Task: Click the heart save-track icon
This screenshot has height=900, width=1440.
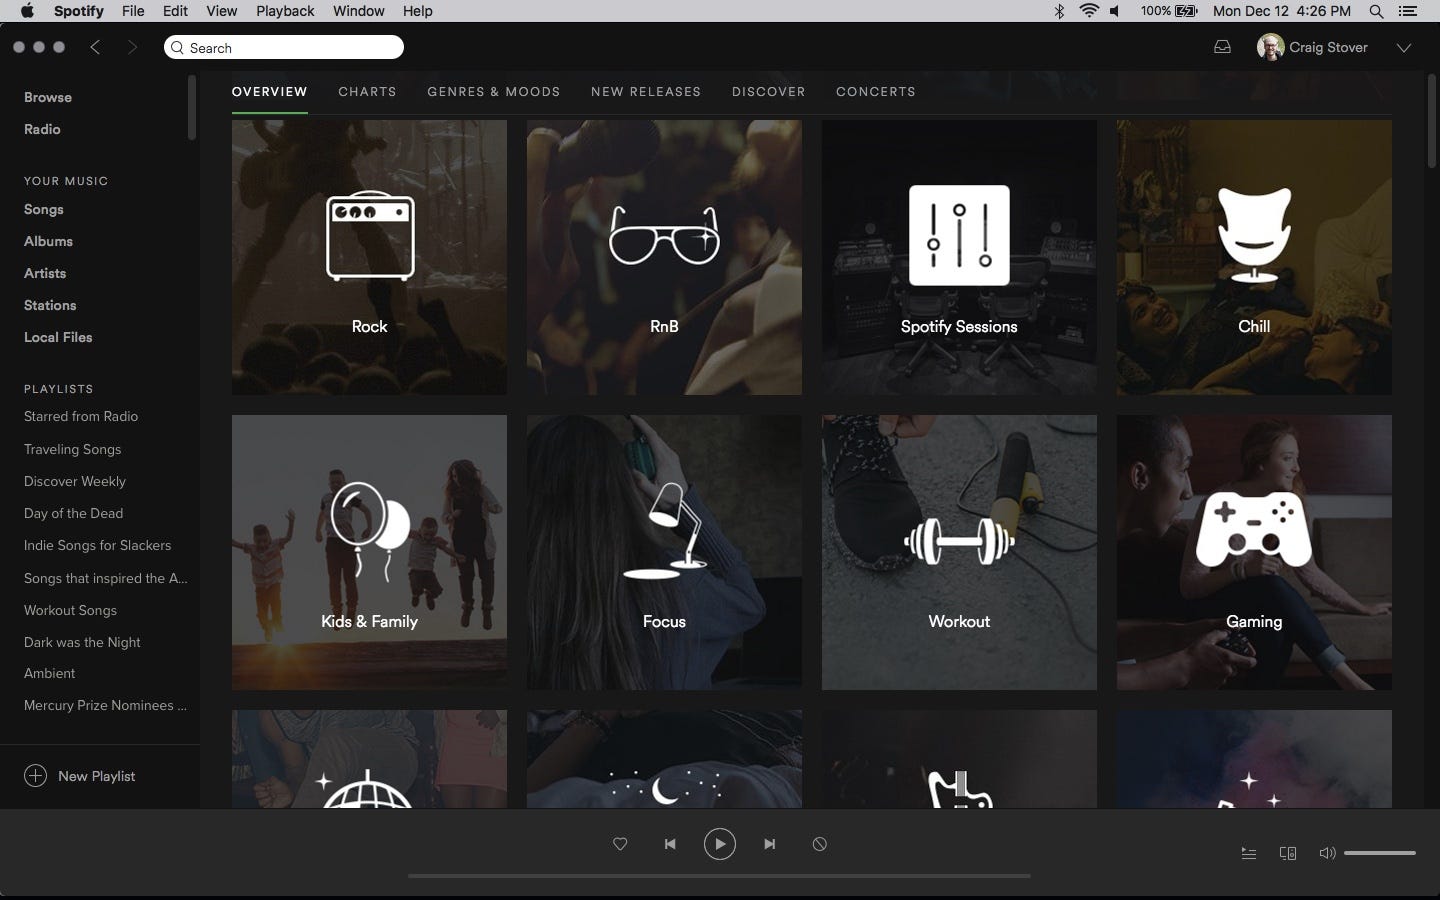Action: pyautogui.click(x=620, y=844)
